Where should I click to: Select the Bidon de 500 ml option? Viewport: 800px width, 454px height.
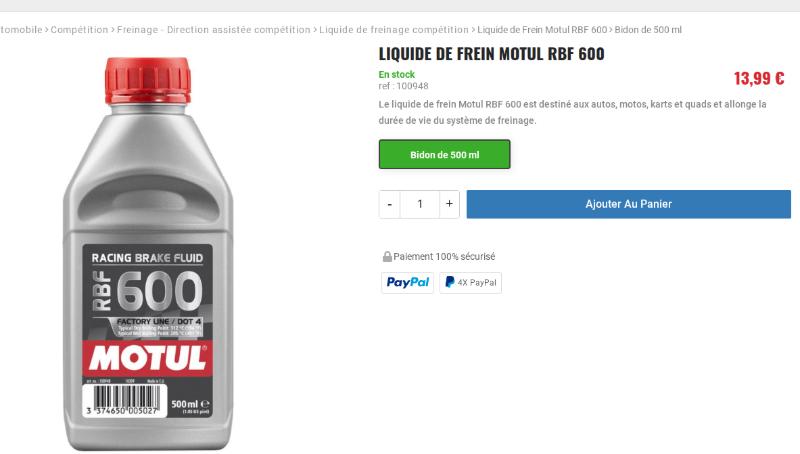click(444, 155)
